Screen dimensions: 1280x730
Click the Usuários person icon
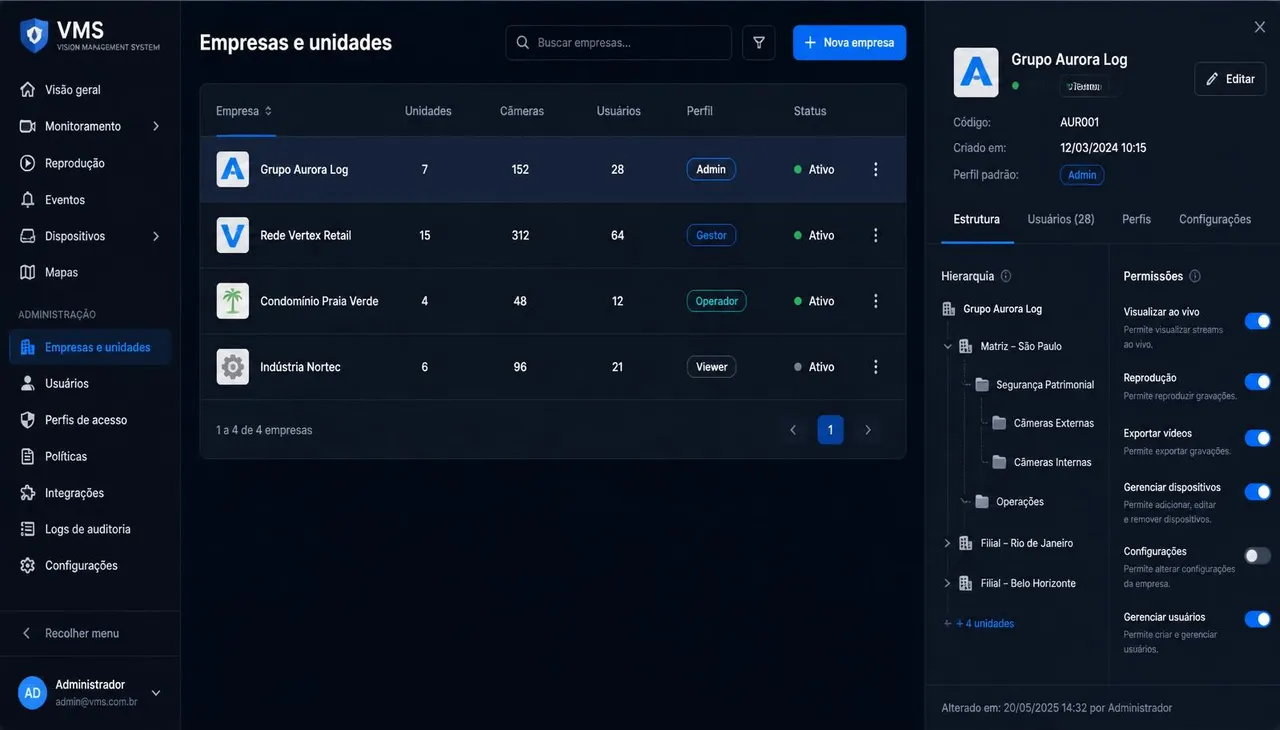click(28, 383)
